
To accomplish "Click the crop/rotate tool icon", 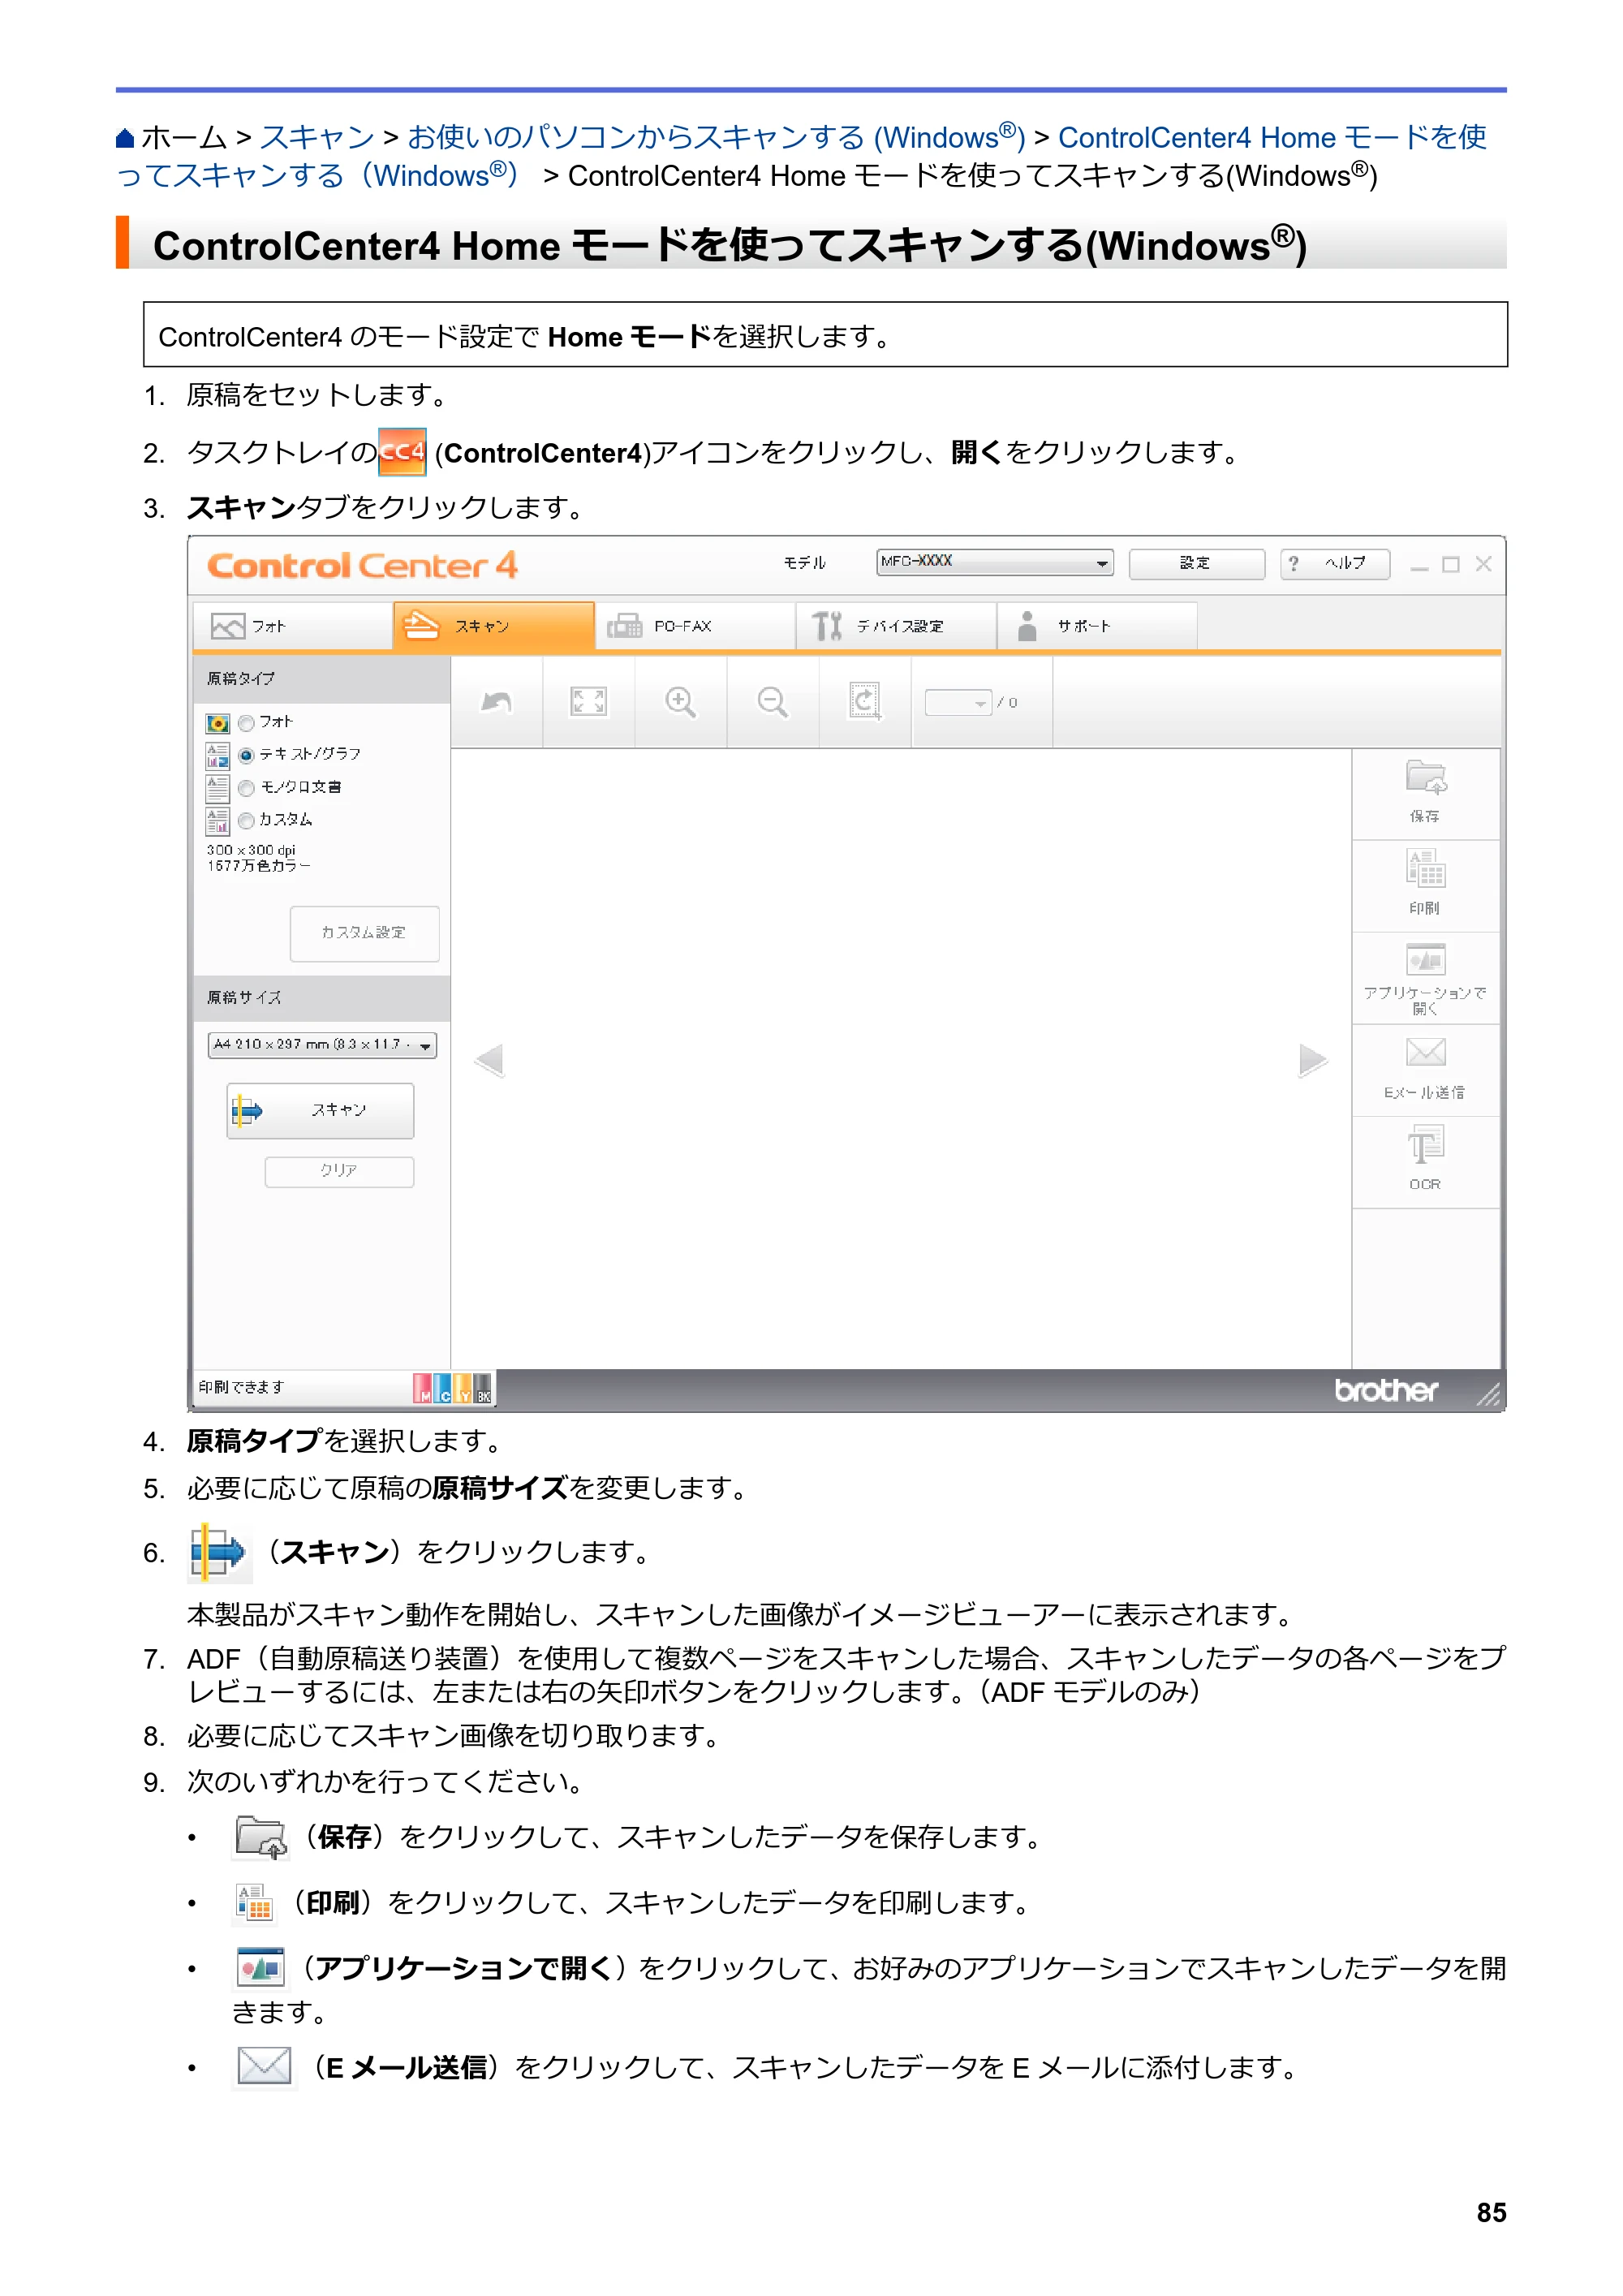I will [864, 702].
